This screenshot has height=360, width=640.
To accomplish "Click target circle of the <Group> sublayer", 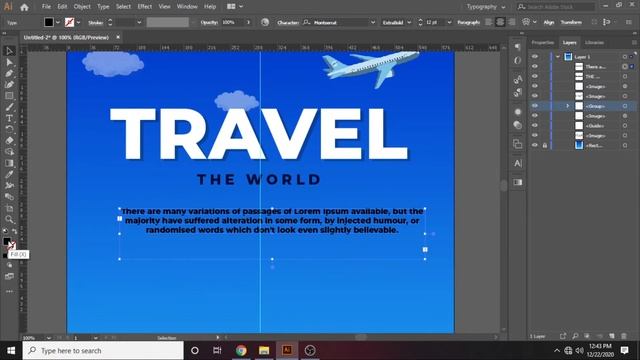I will pos(624,106).
